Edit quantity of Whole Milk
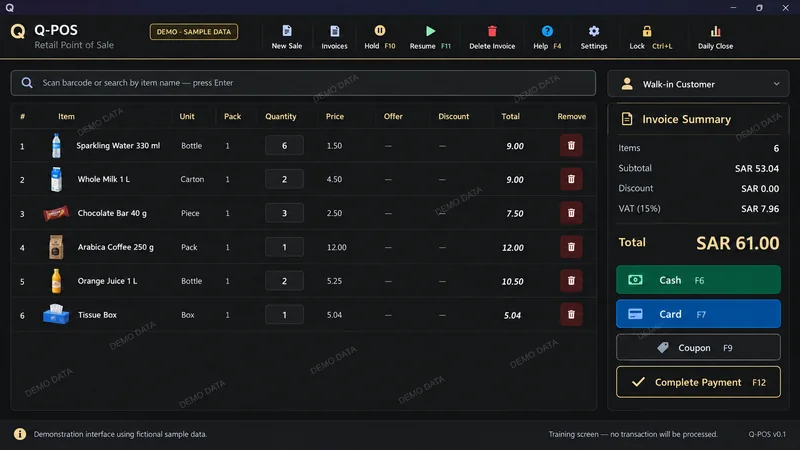Screen dimensions: 800x450 coord(284,179)
